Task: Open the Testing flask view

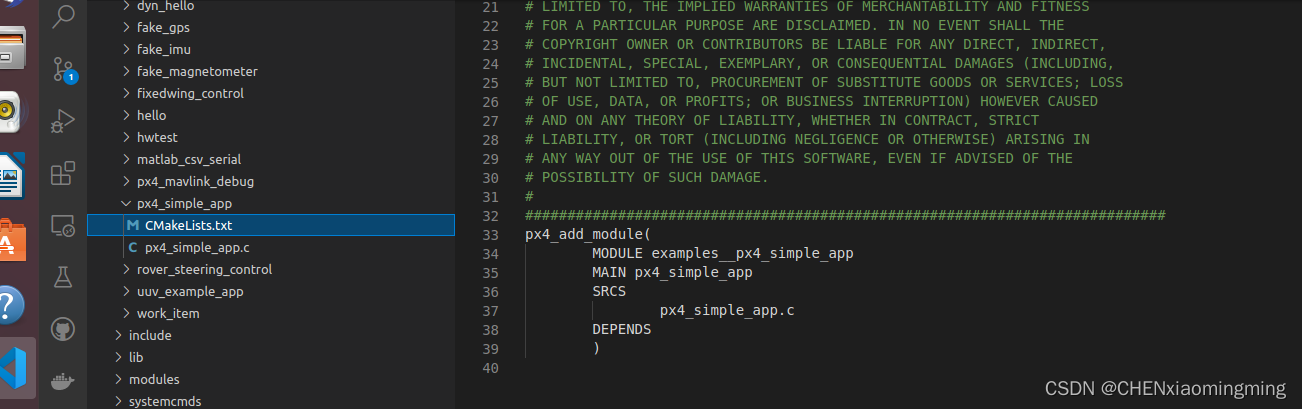Action: (x=63, y=277)
